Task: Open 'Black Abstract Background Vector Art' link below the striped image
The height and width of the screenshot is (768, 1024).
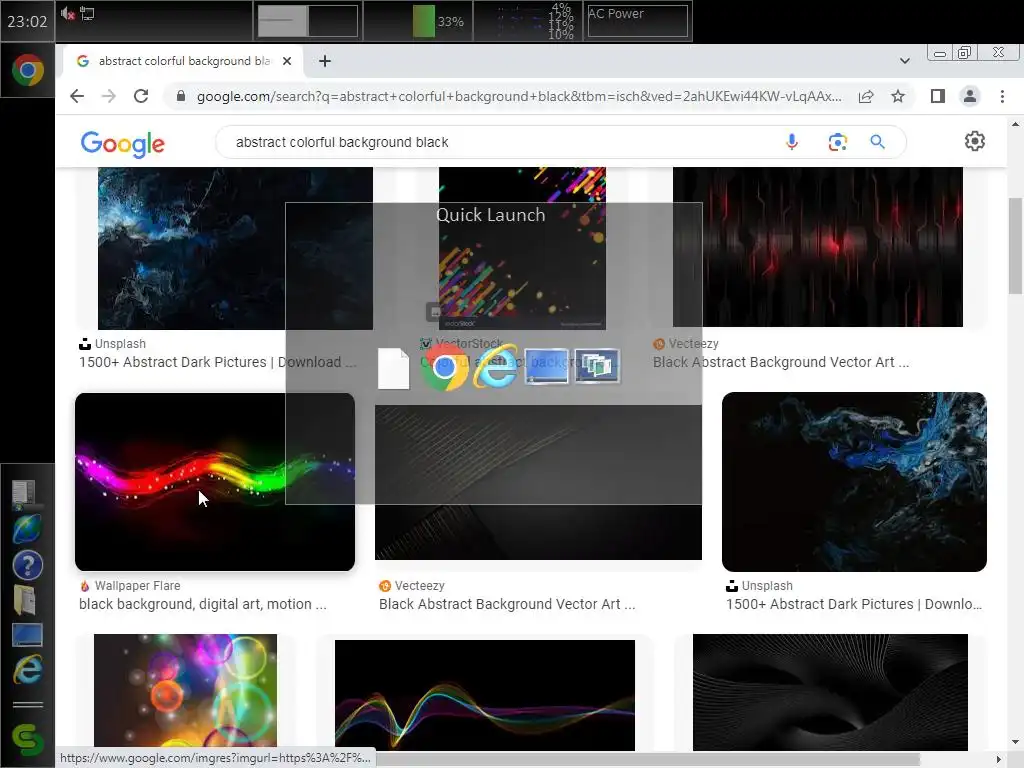Action: pyautogui.click(x=507, y=604)
